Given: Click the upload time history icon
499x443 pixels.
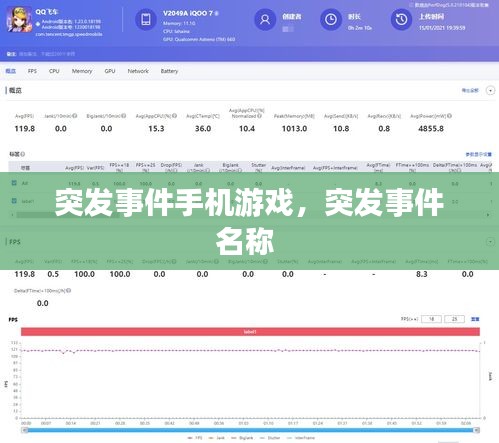Looking at the screenshot, I should click(x=401, y=19).
